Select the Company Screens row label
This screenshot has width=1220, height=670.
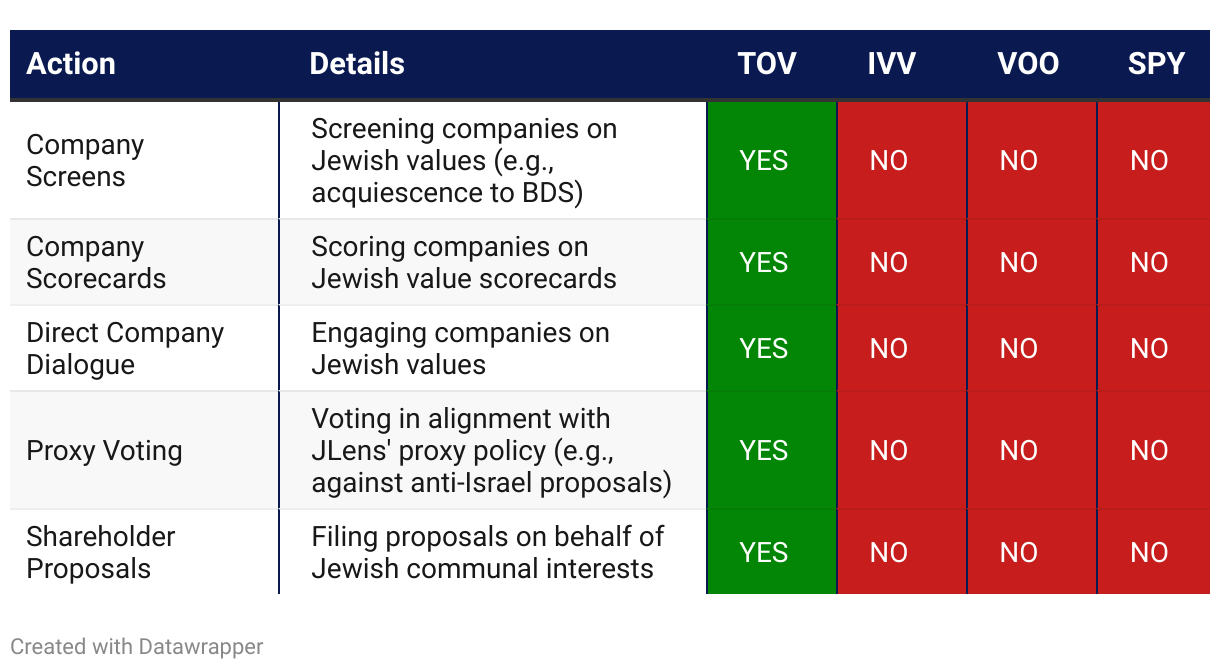(x=86, y=161)
